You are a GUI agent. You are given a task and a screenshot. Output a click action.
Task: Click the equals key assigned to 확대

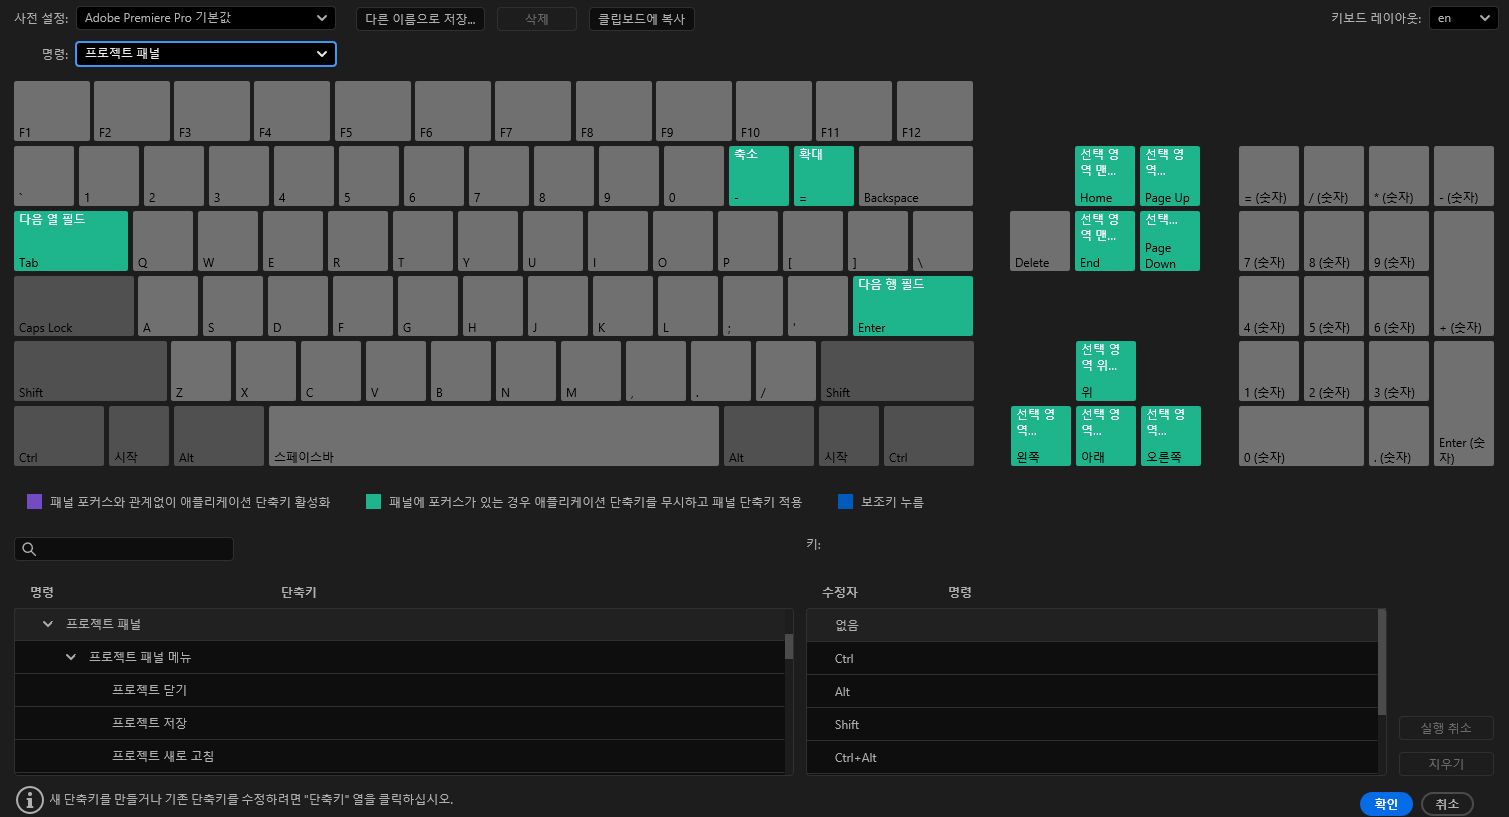823,176
